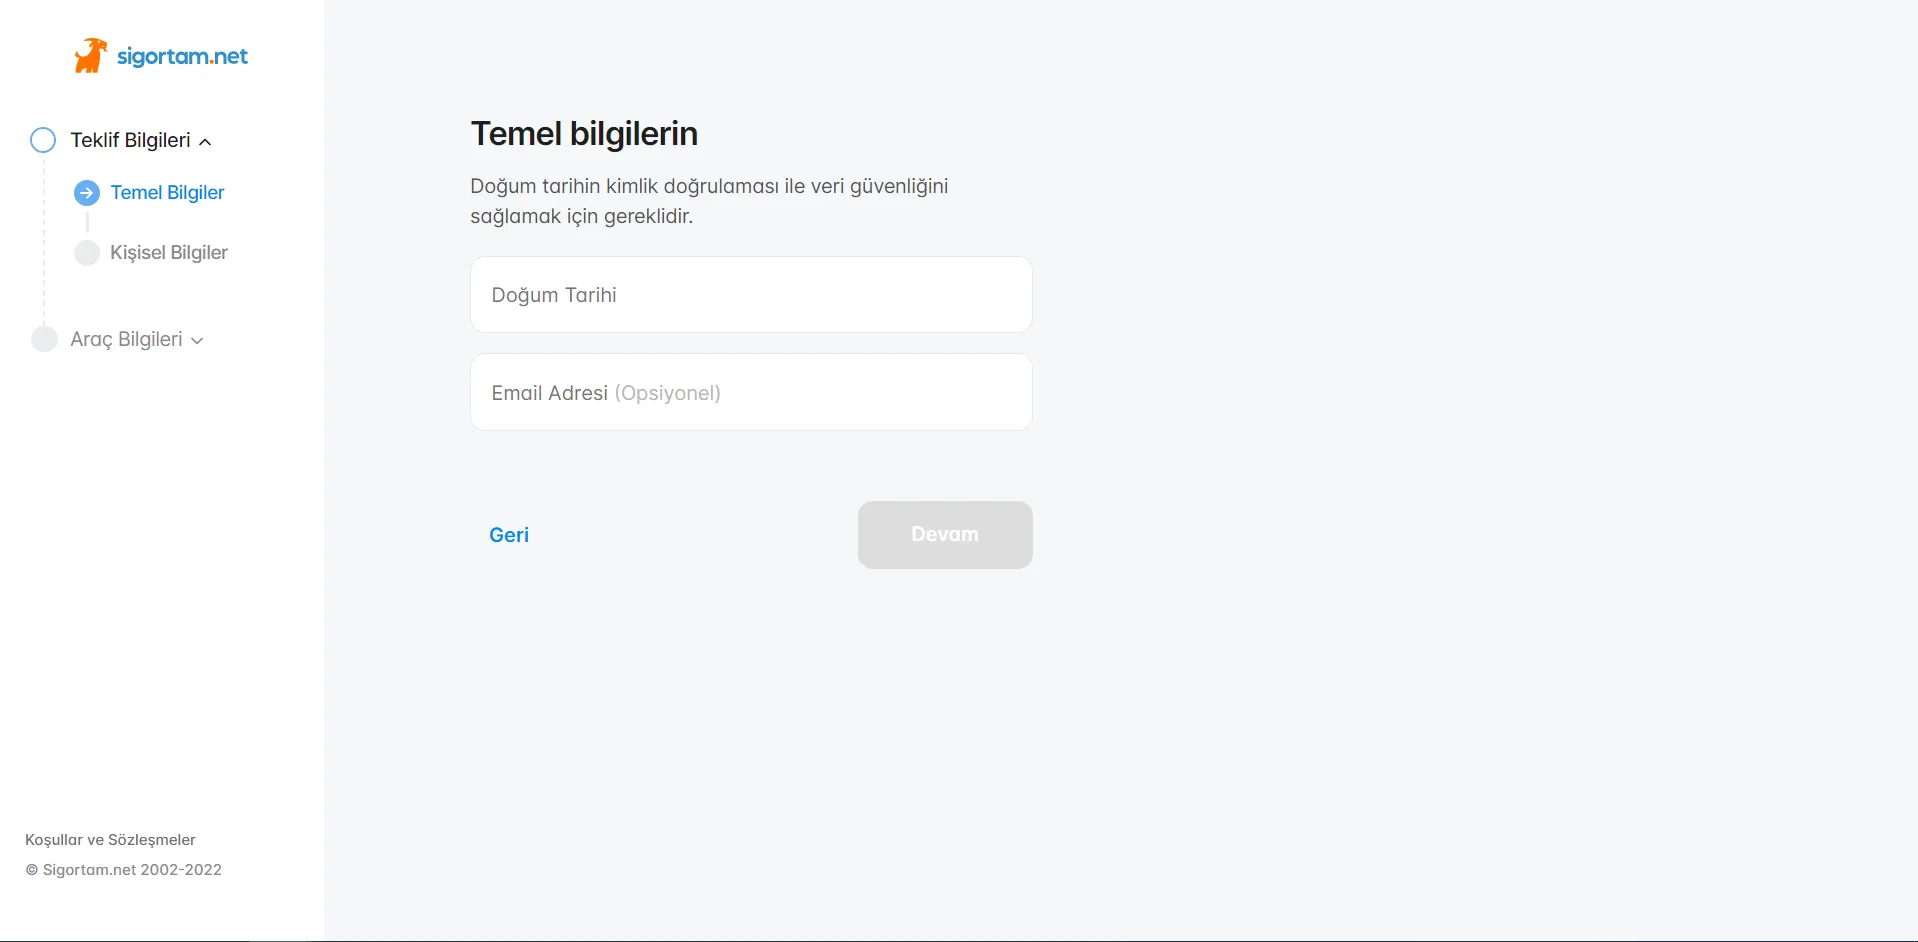Collapse the Teklif Bilgileri section chevron
This screenshot has height=942, width=1918.
205,142
